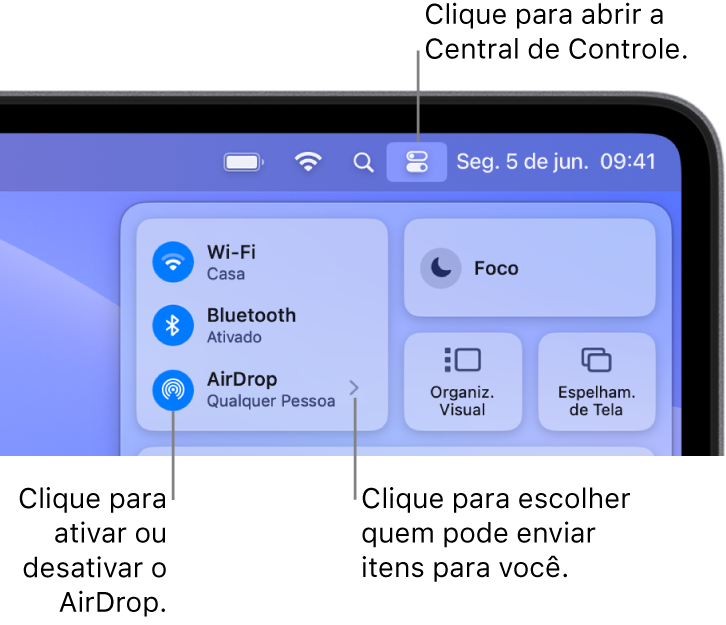The image size is (726, 625).
Task: Open Control Center from the menu bar
Action: tap(416, 162)
